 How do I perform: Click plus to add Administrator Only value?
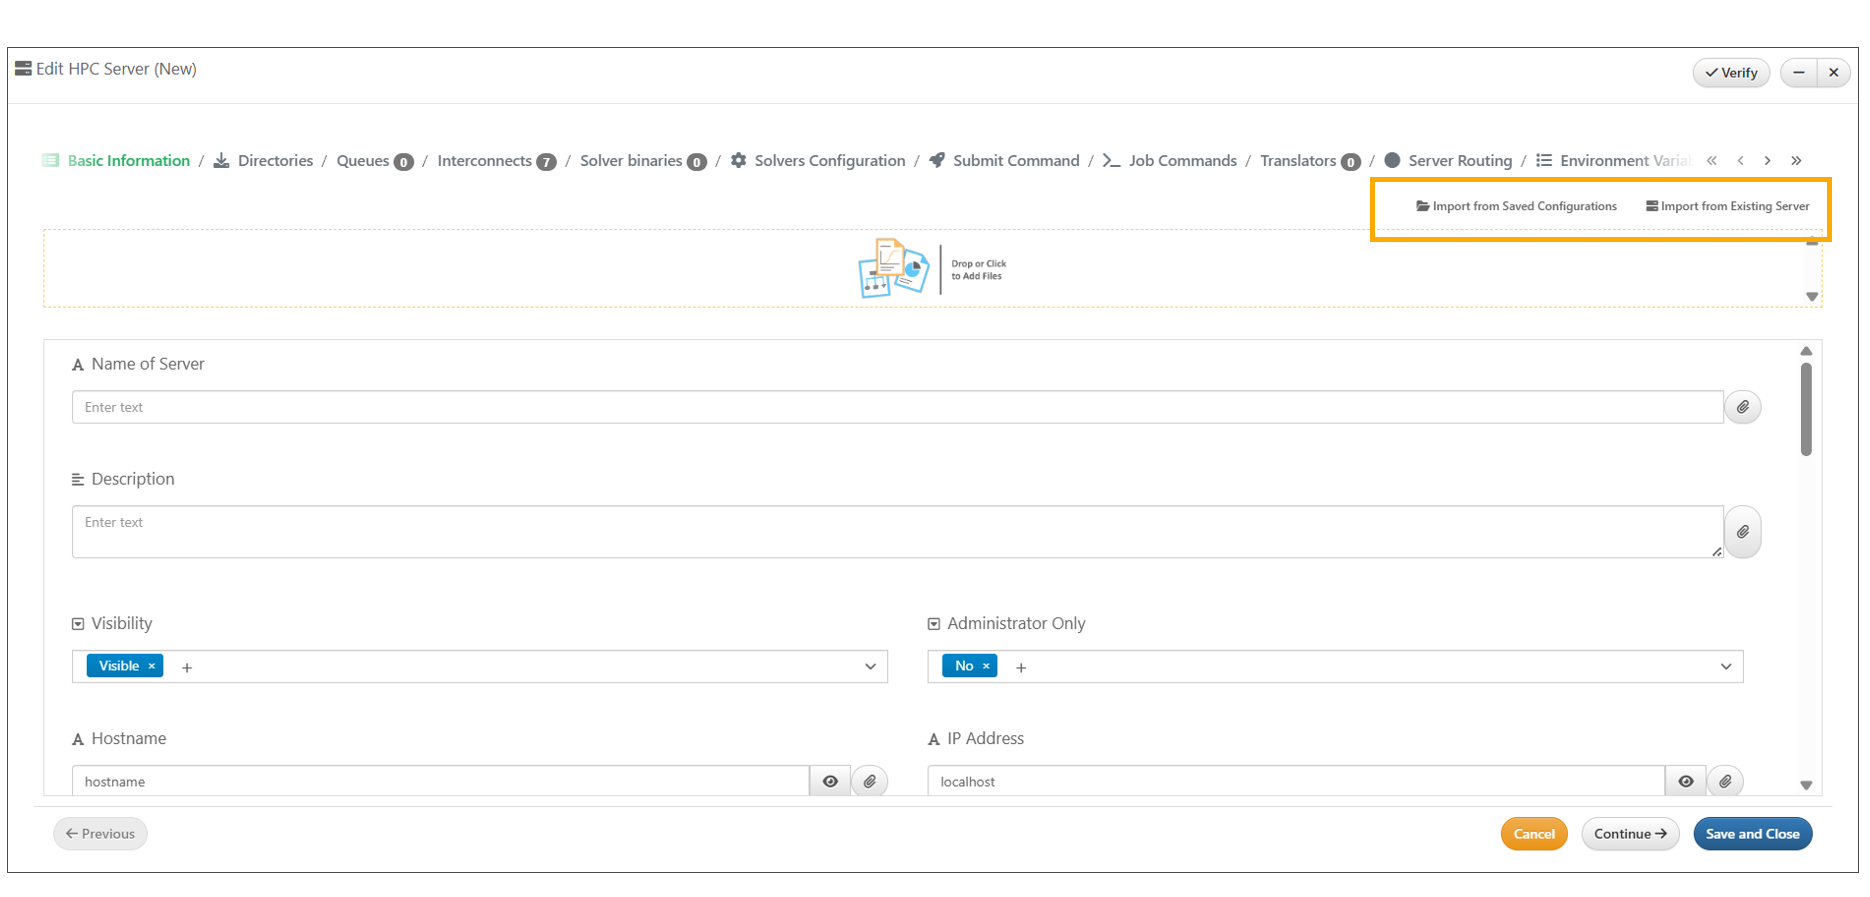pos(1021,668)
